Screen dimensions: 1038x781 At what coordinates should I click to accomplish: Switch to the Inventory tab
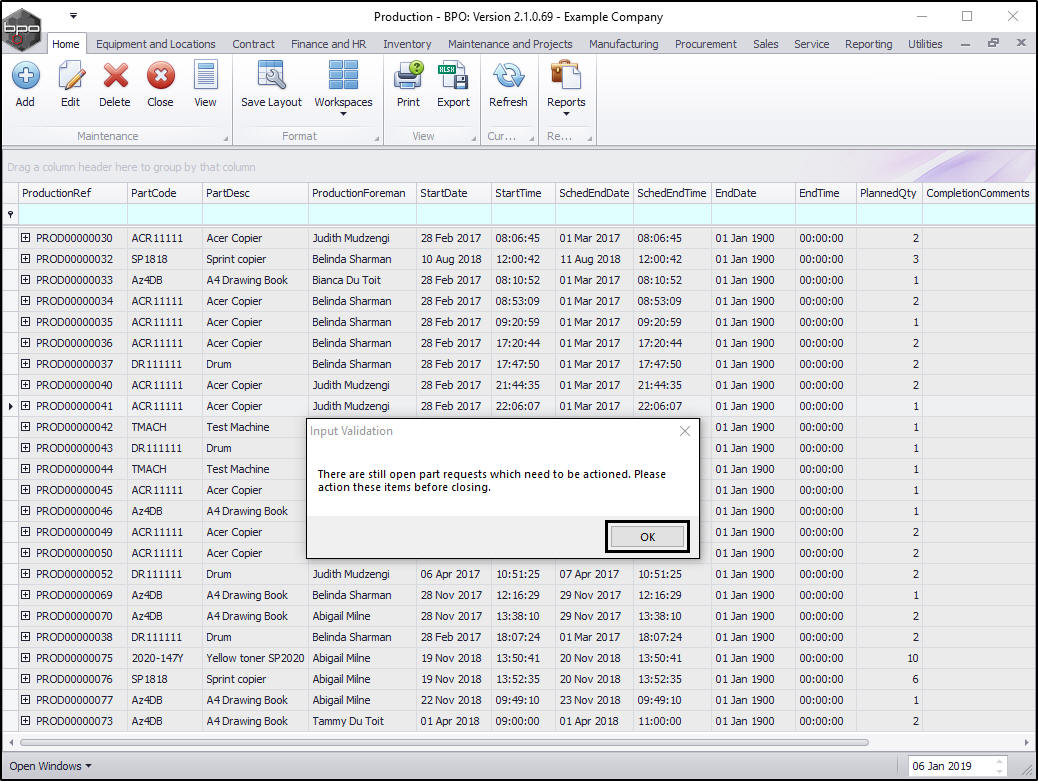point(407,44)
